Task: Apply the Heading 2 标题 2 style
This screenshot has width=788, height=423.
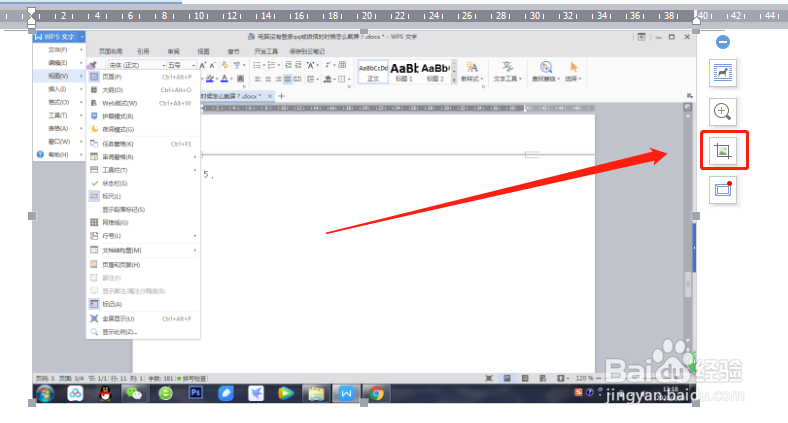Action: (x=435, y=72)
